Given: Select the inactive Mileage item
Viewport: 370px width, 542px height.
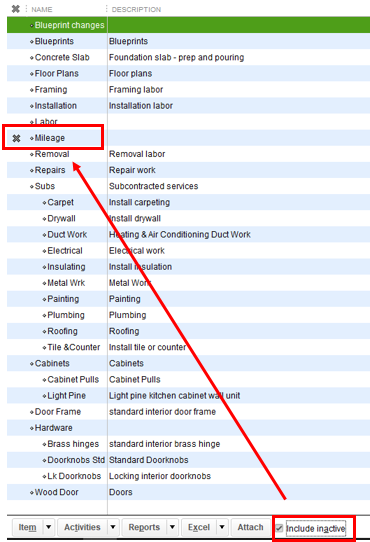Looking at the screenshot, I should click(x=50, y=138).
